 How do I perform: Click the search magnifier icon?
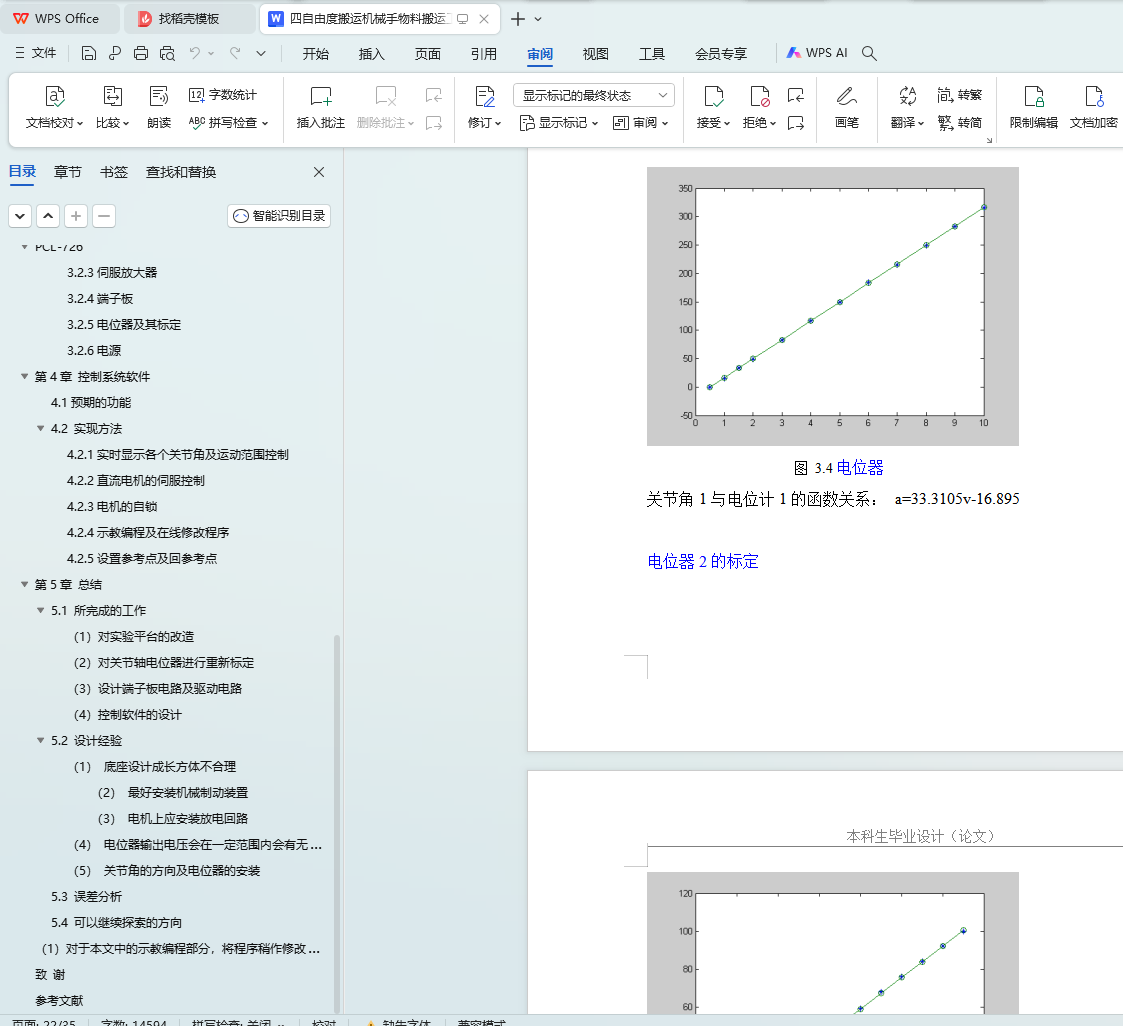click(869, 53)
